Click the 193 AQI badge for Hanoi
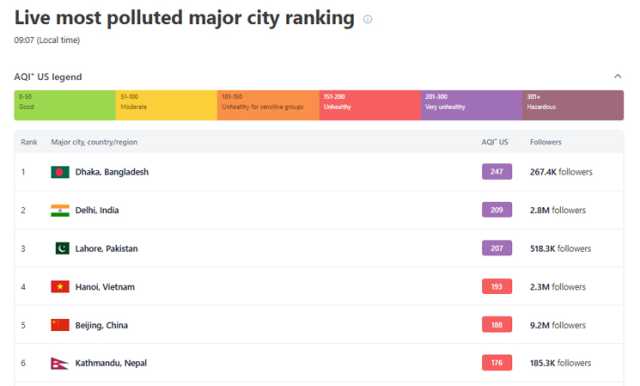 (x=497, y=286)
